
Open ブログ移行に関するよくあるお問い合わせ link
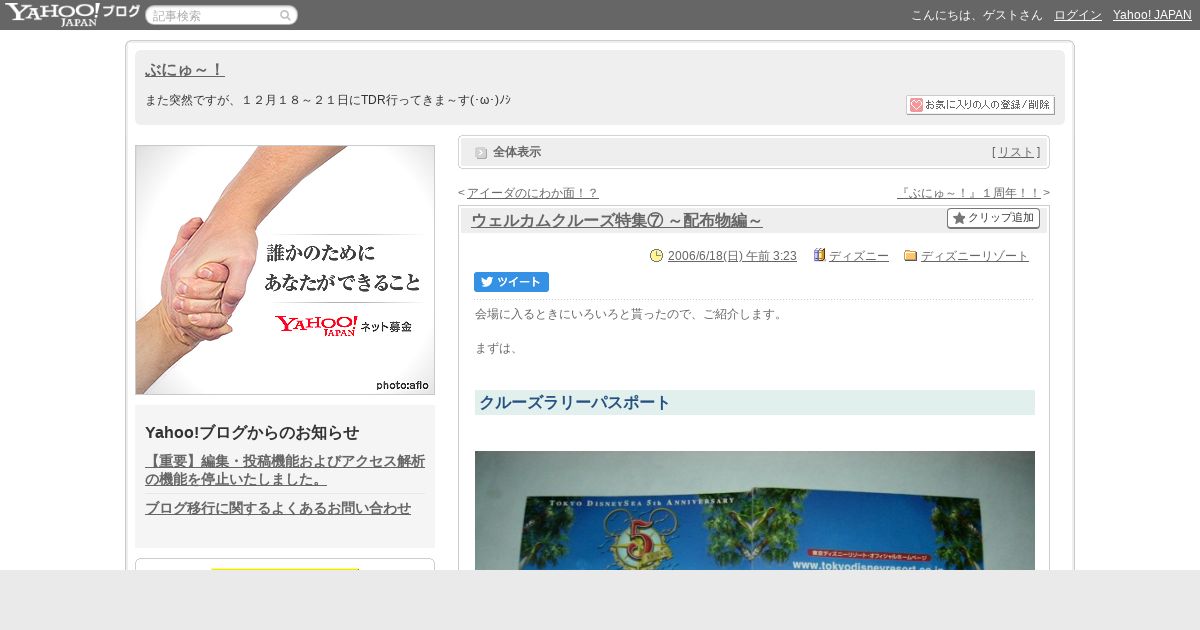[278, 508]
